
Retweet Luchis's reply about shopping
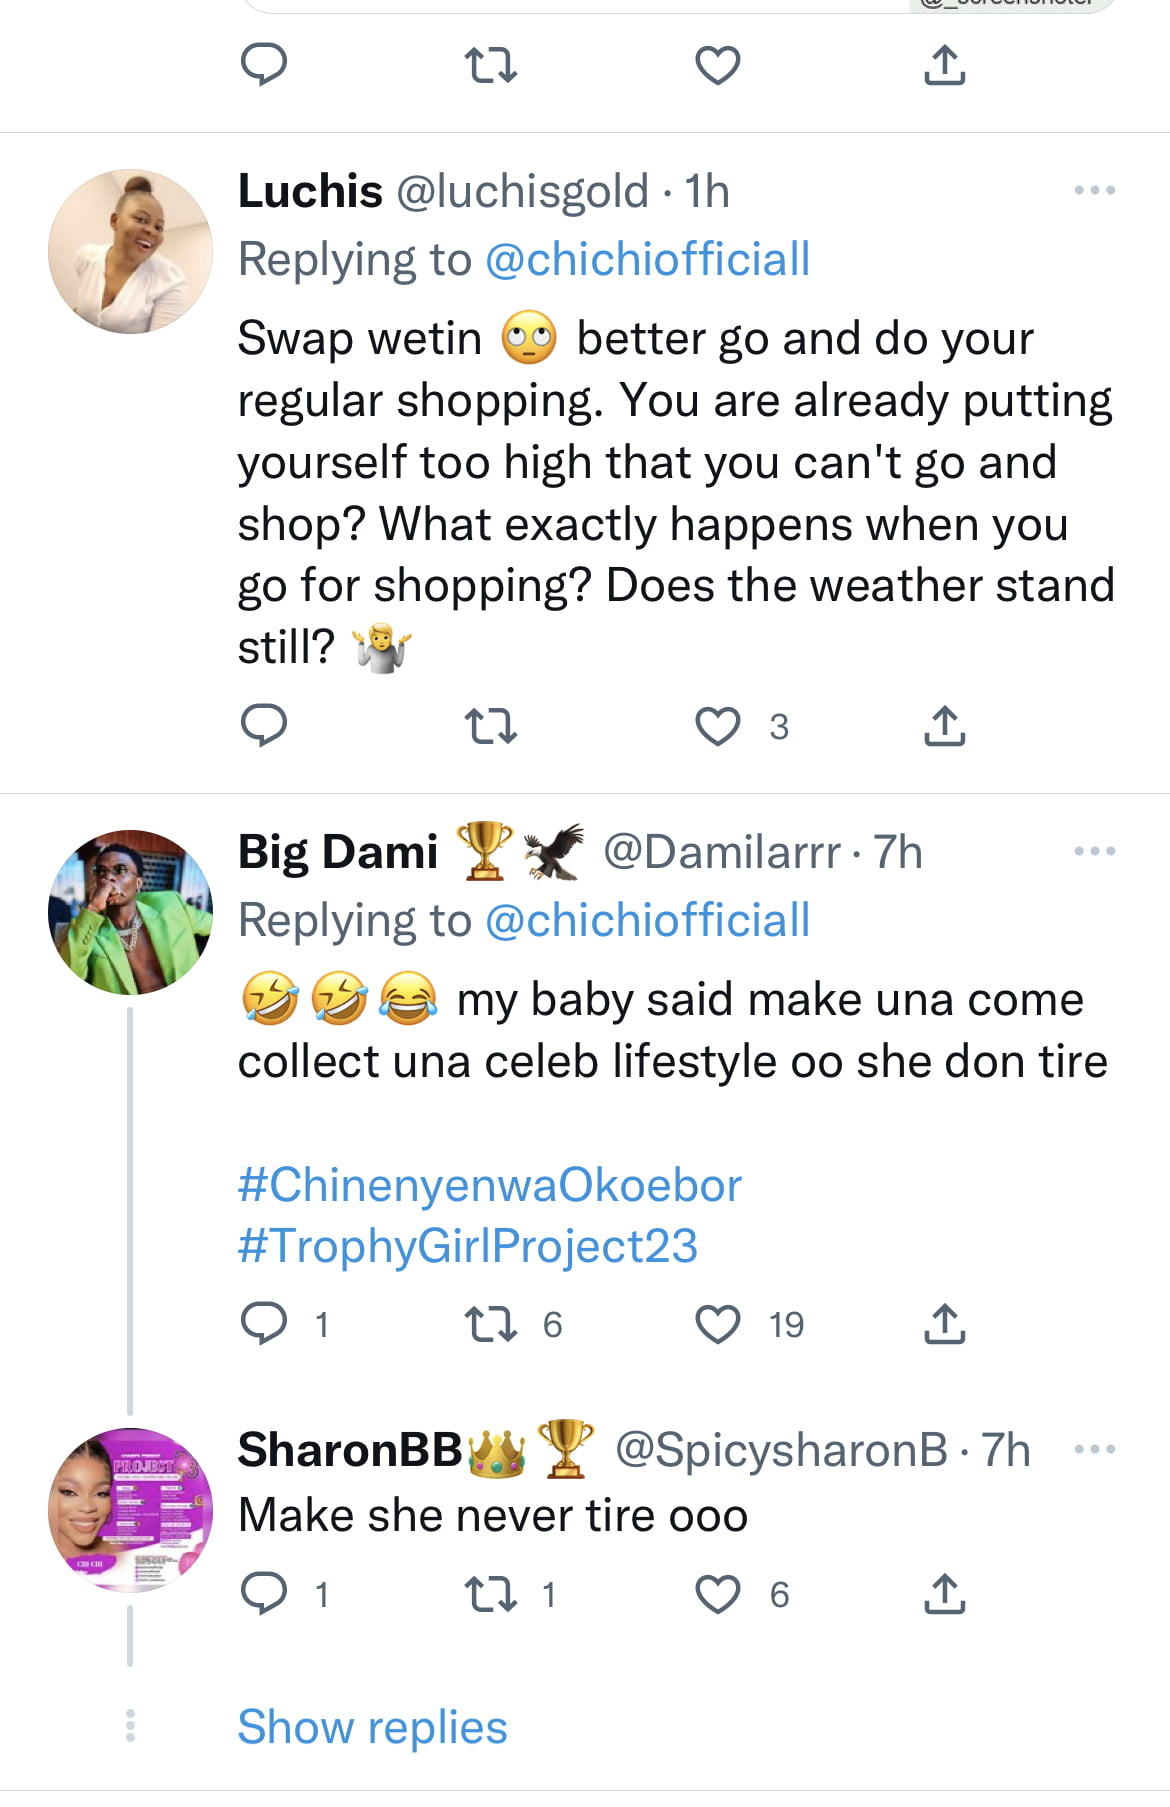click(x=491, y=727)
